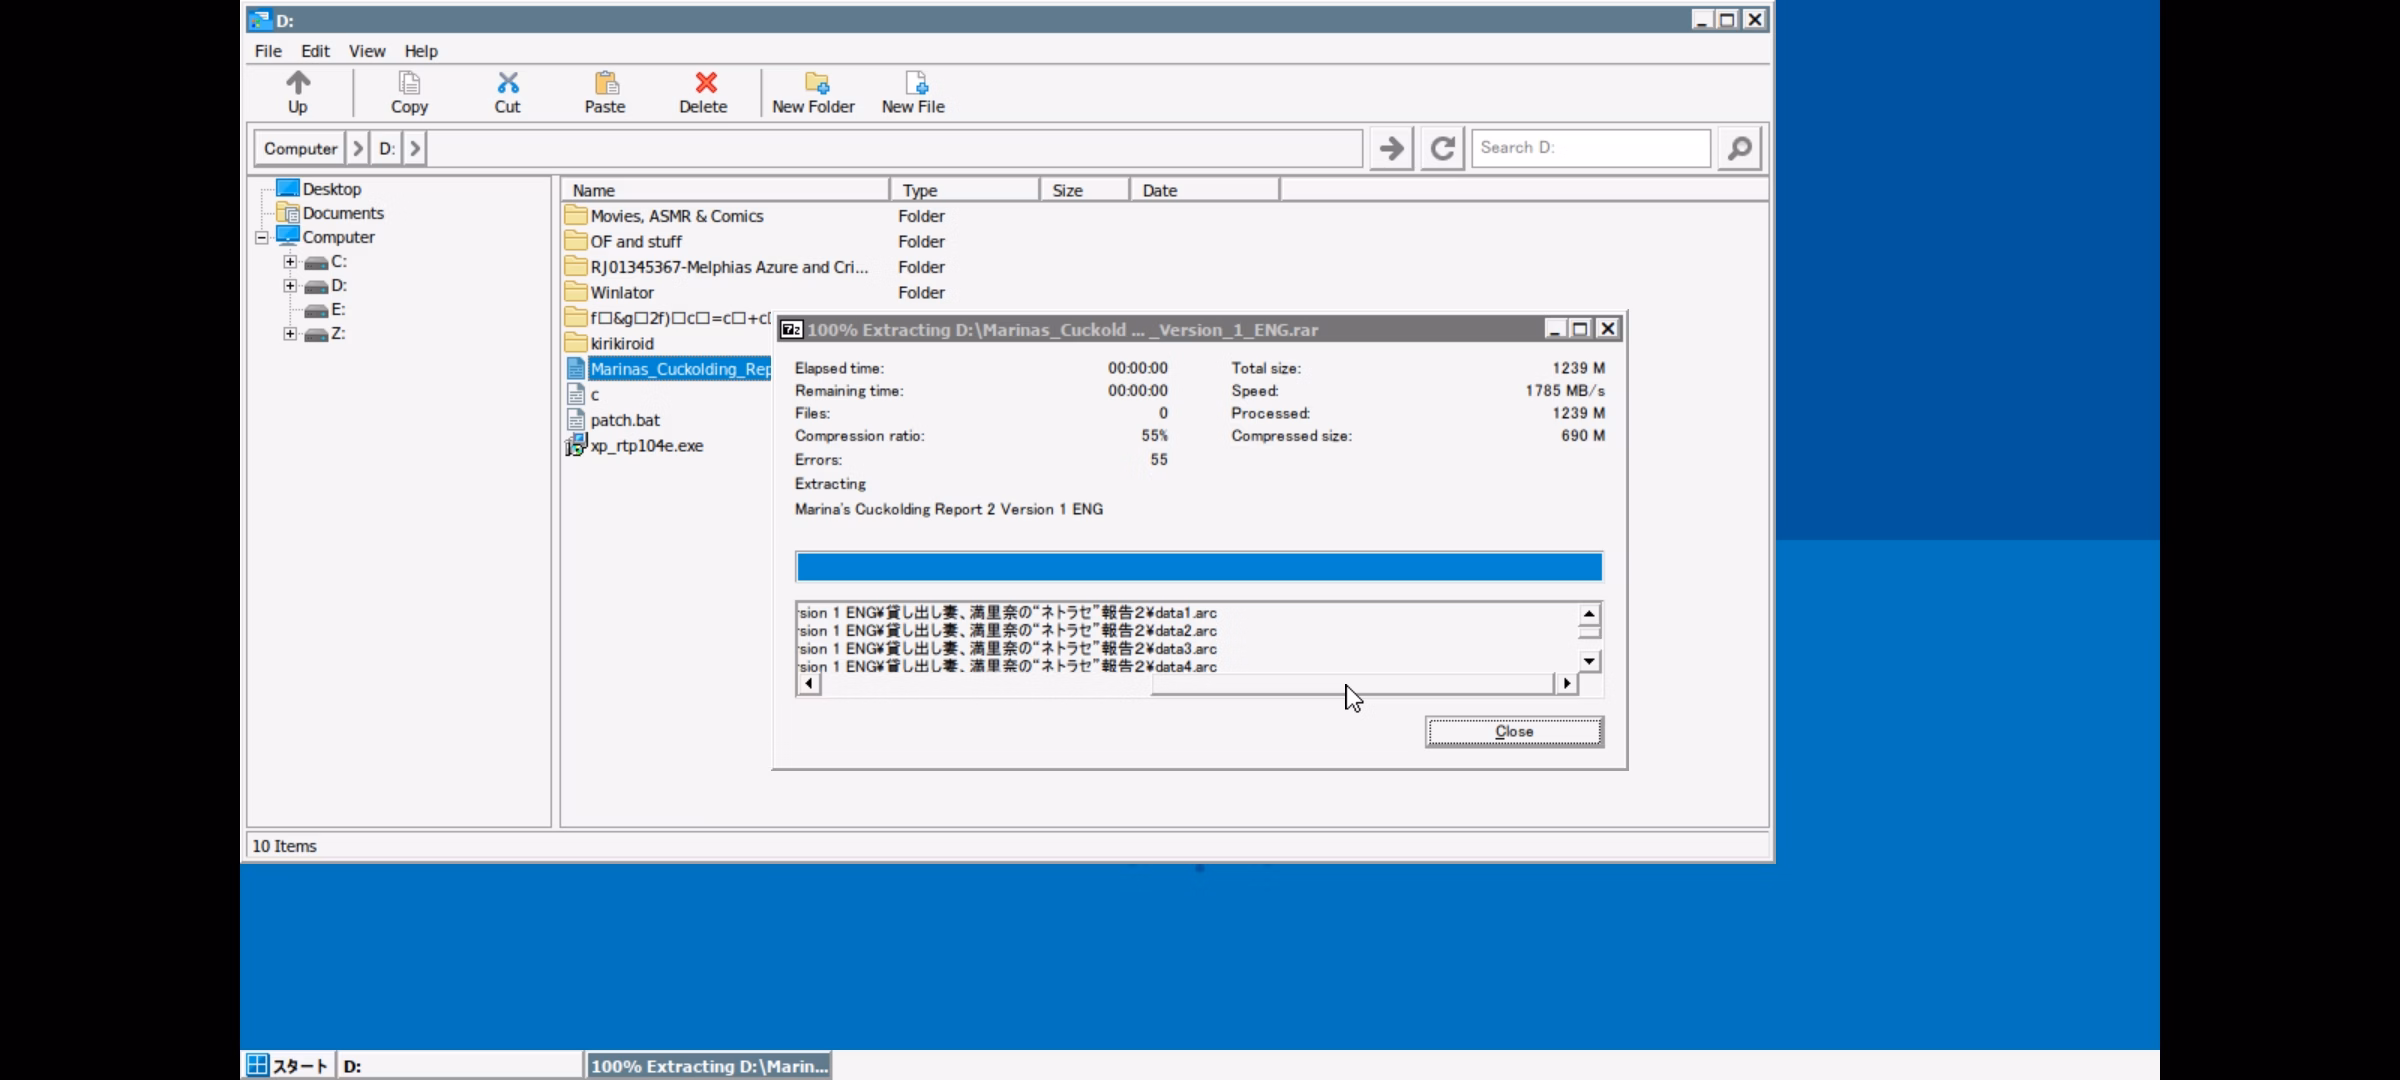
Task: Click the Up navigation arrow icon
Action: pyautogui.click(x=298, y=83)
